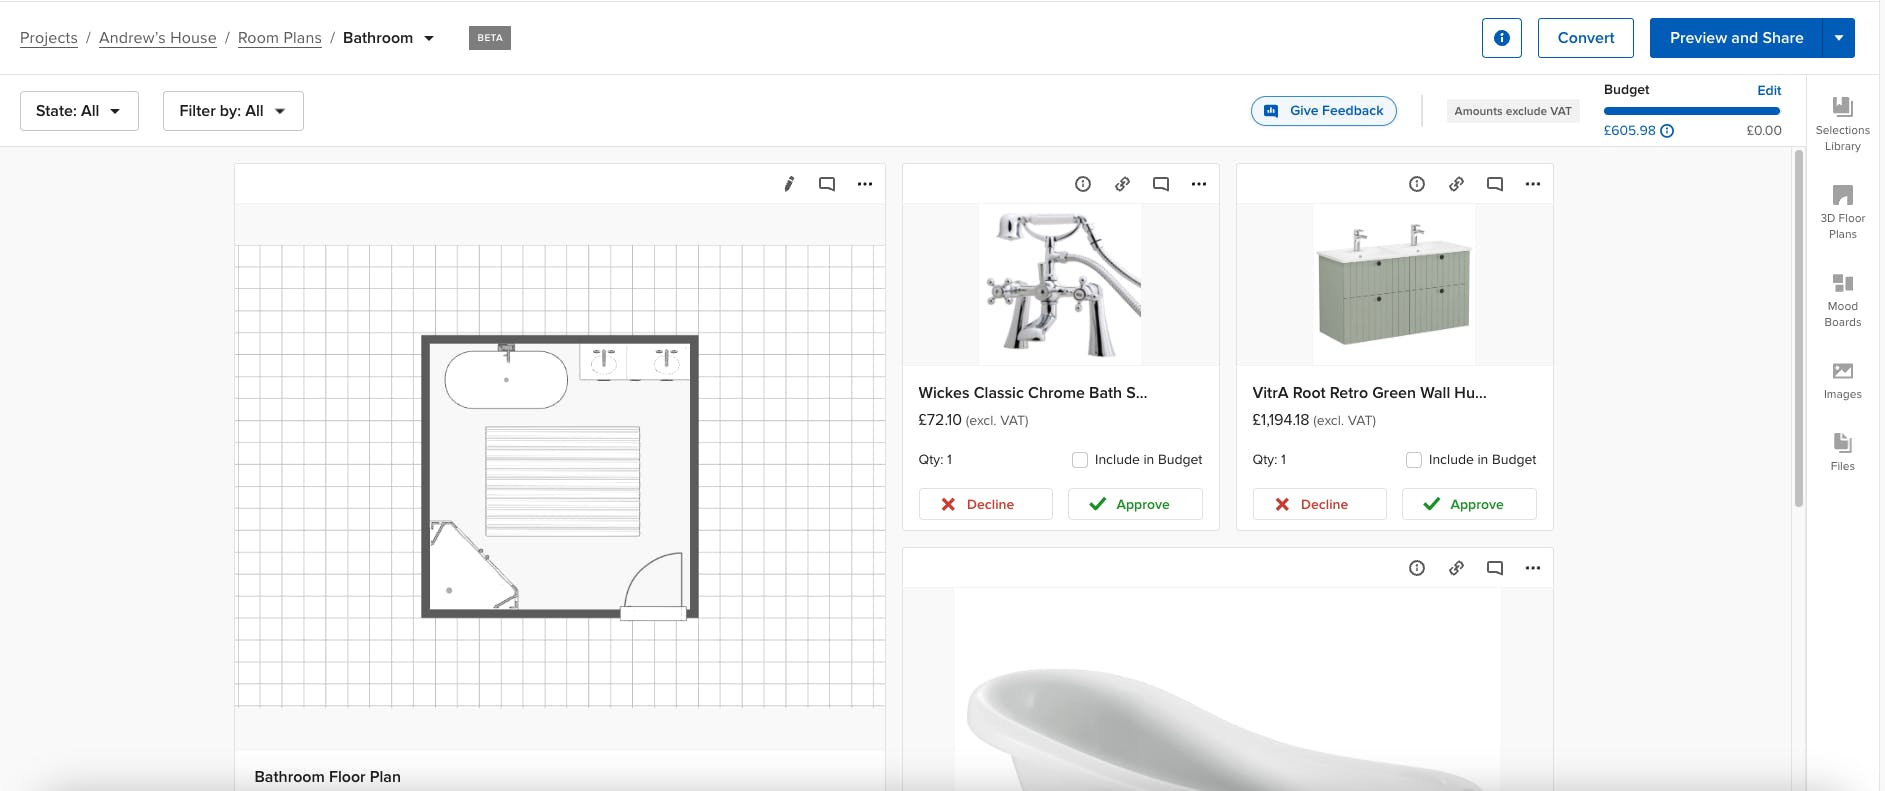Viewport: 1885px width, 791px height.
Task: Open the Images panel in the sidebar
Action: point(1842,380)
